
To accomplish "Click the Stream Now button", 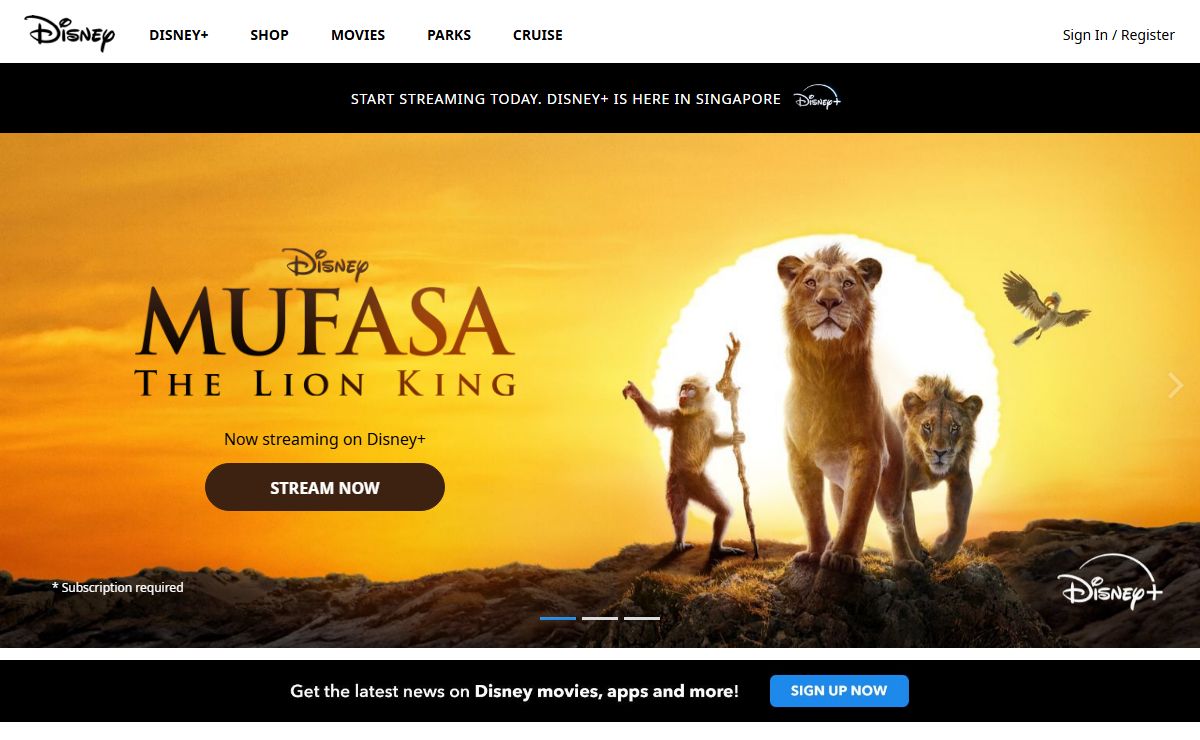I will tap(325, 487).
